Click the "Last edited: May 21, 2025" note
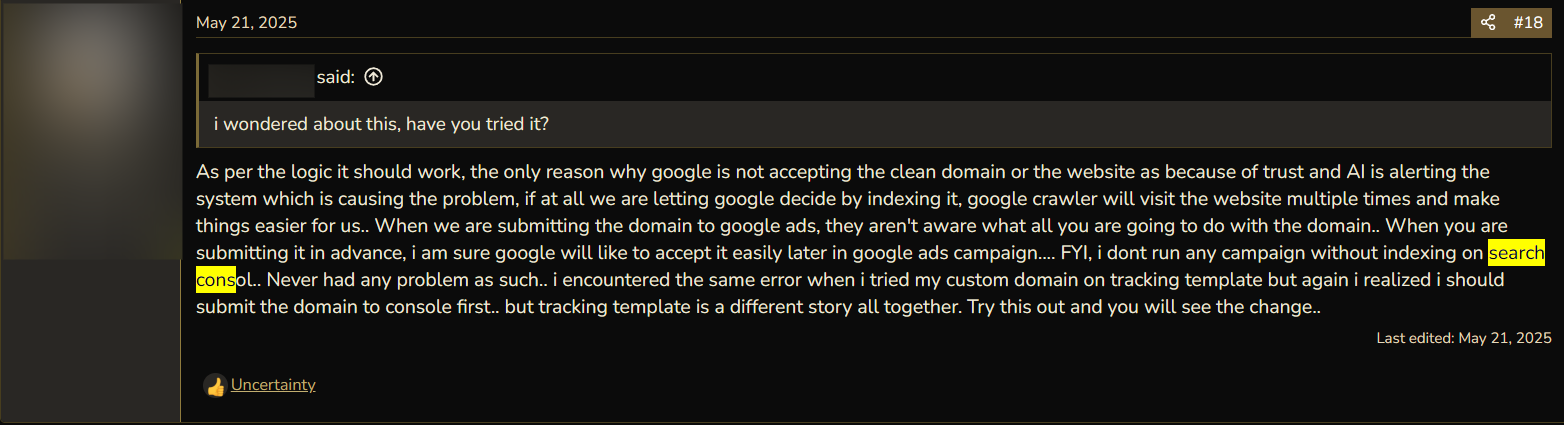Screen dimensions: 1564x425 (1464, 338)
